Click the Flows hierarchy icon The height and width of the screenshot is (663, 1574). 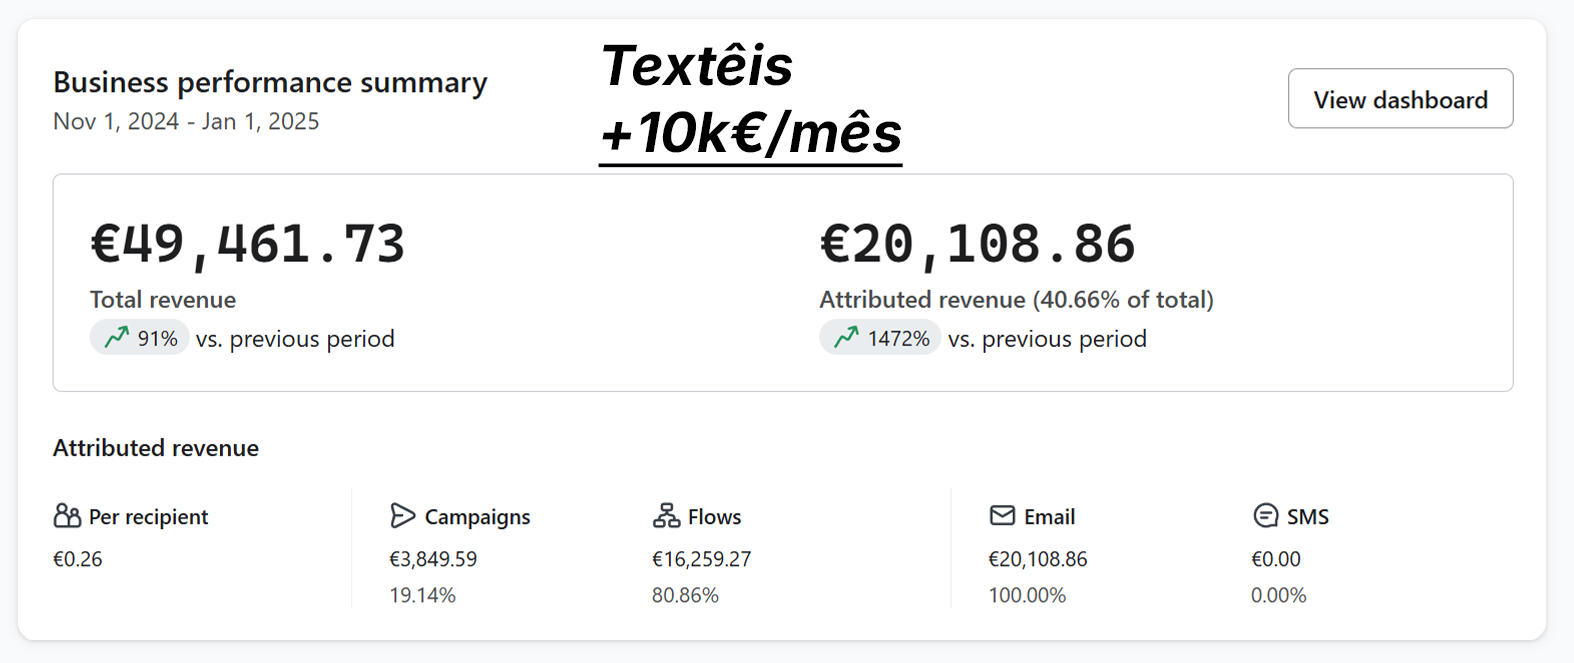[x=666, y=516]
